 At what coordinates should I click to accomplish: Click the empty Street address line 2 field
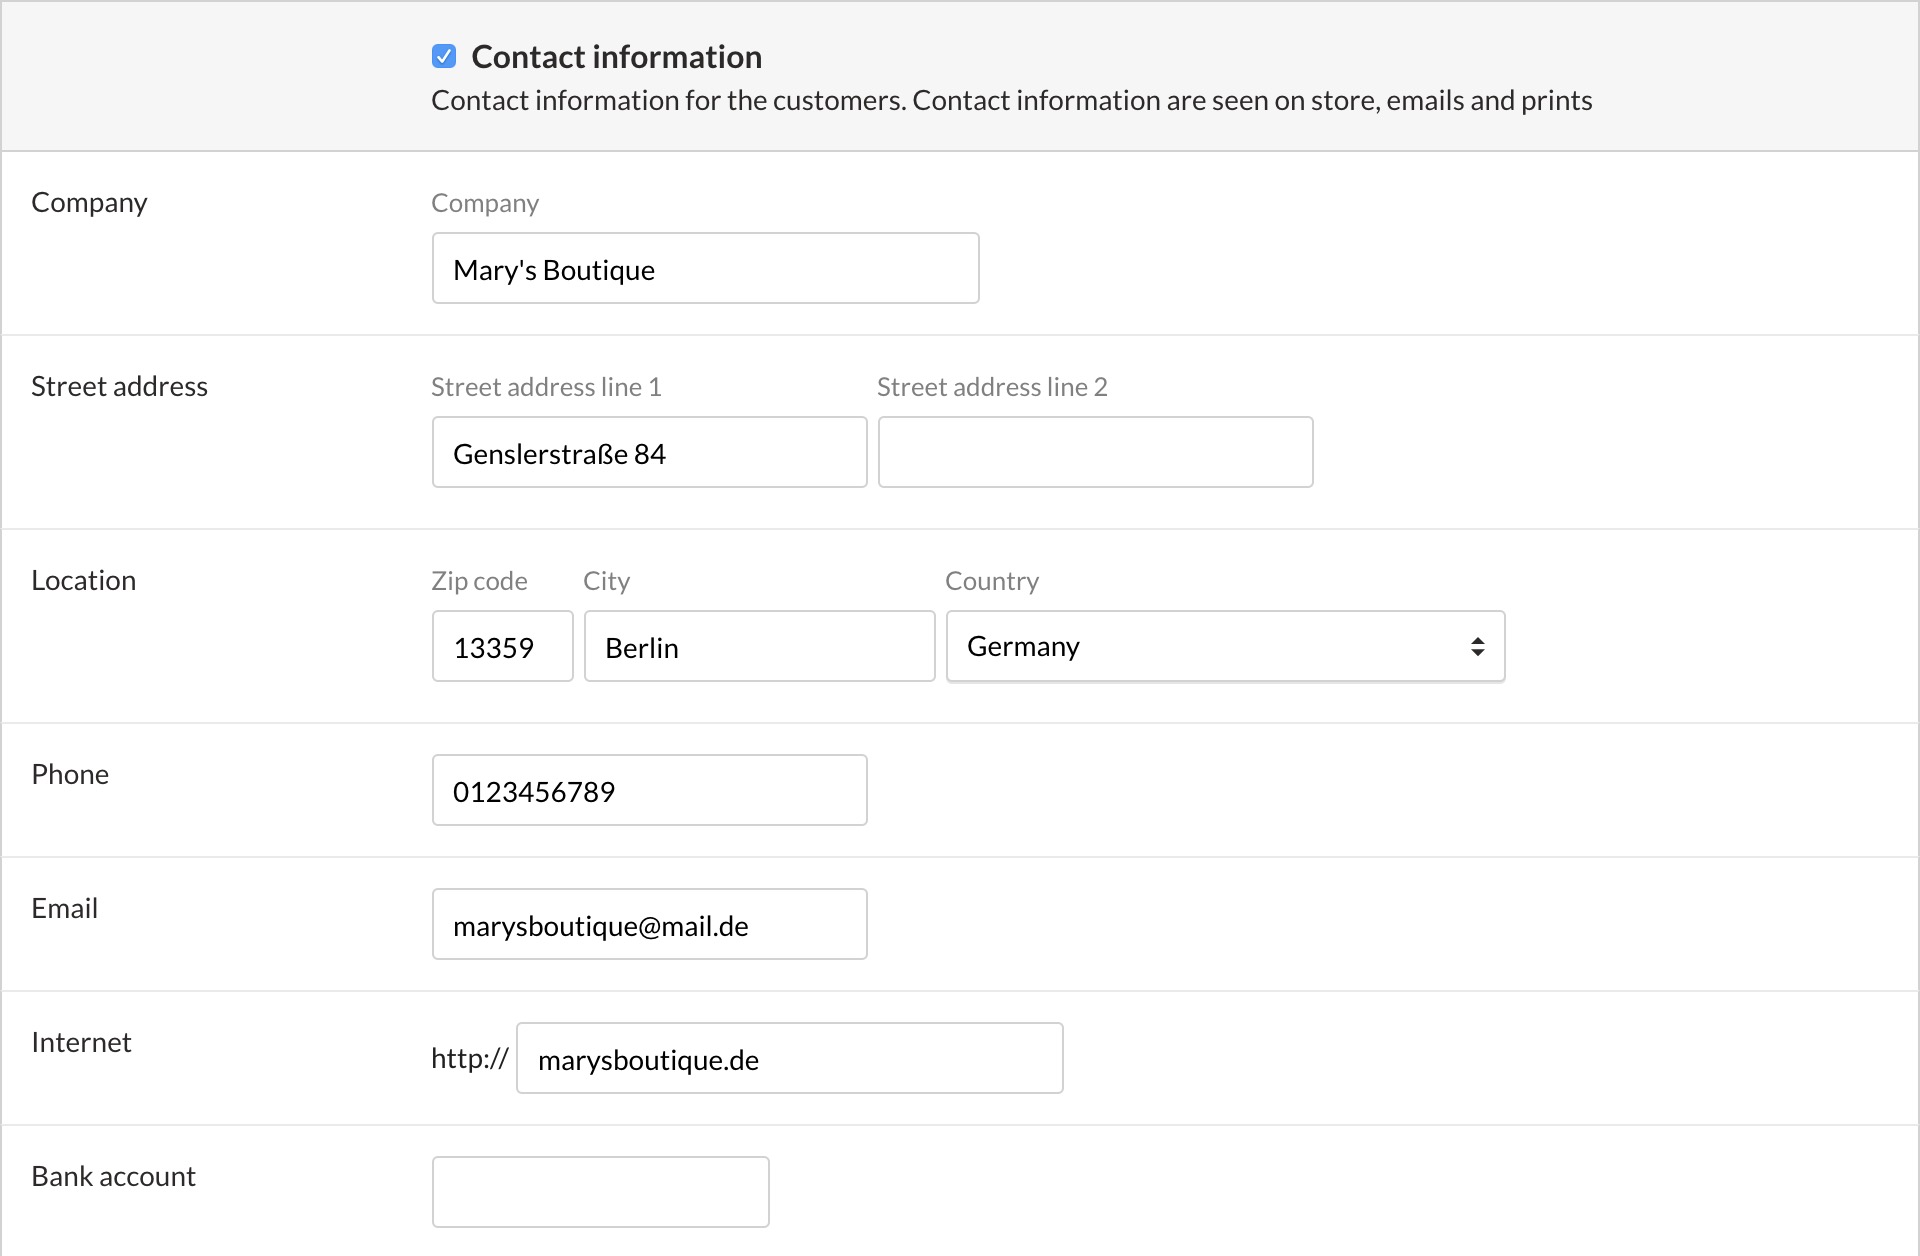point(1095,452)
